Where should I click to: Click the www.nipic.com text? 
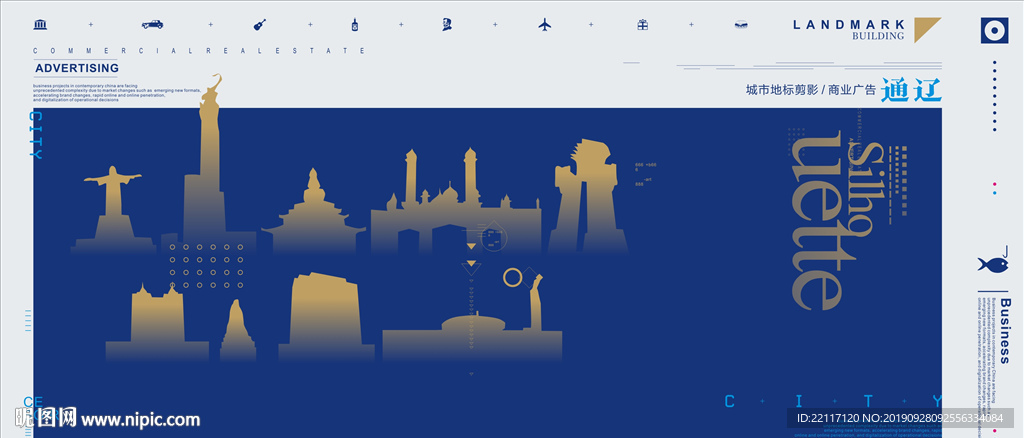[x=140, y=419]
